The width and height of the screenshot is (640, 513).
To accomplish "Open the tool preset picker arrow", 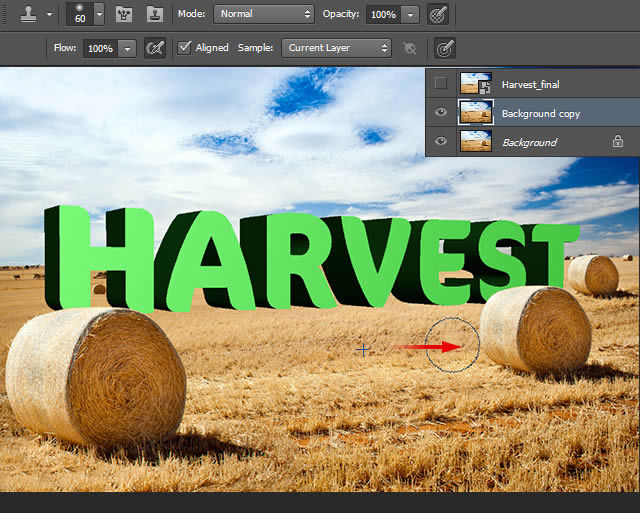I will coord(49,15).
